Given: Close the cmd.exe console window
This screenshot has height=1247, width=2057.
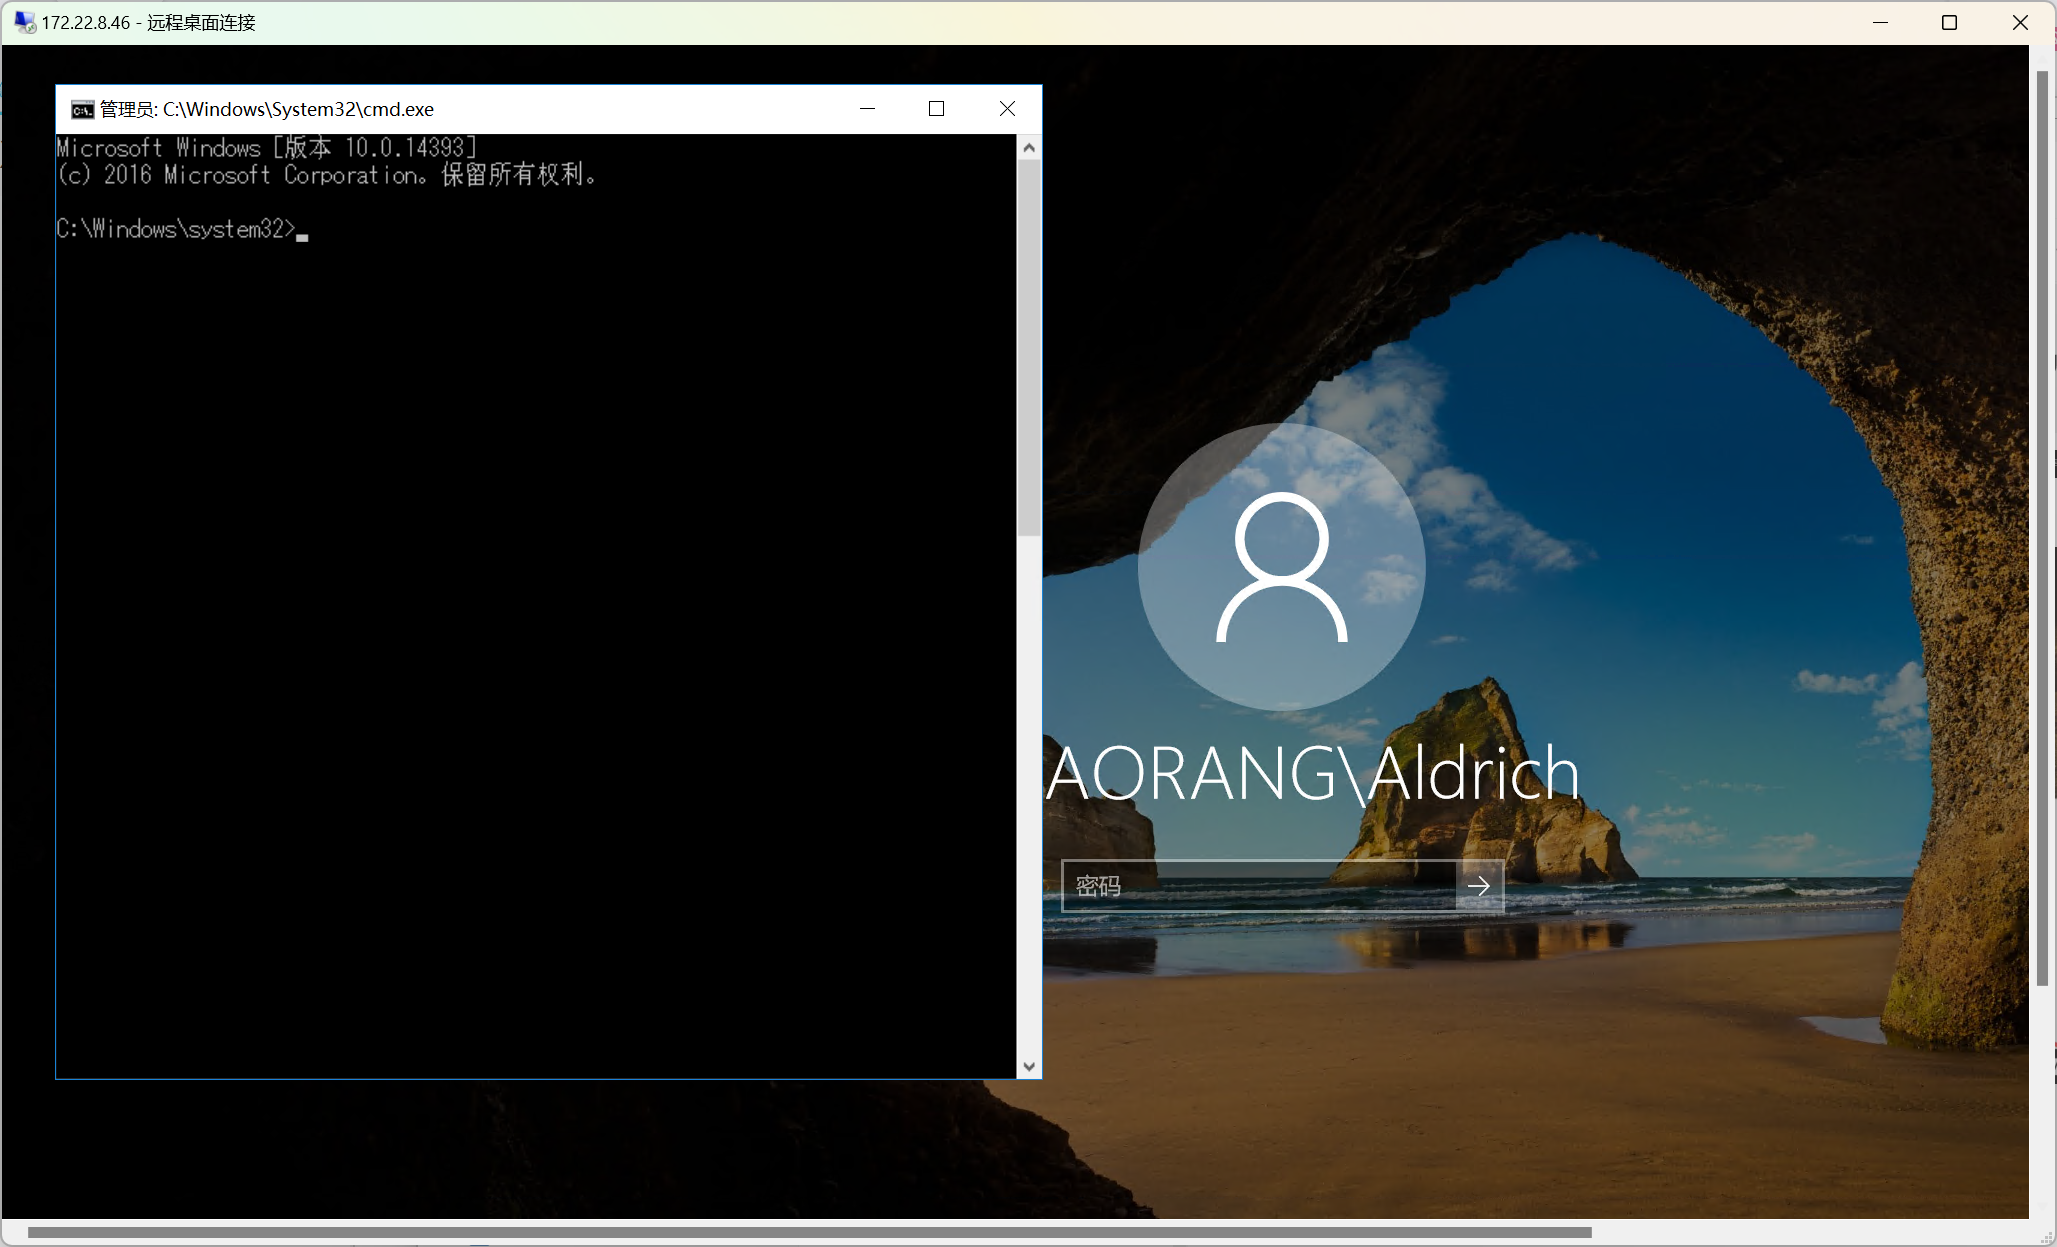Looking at the screenshot, I should [1007, 109].
